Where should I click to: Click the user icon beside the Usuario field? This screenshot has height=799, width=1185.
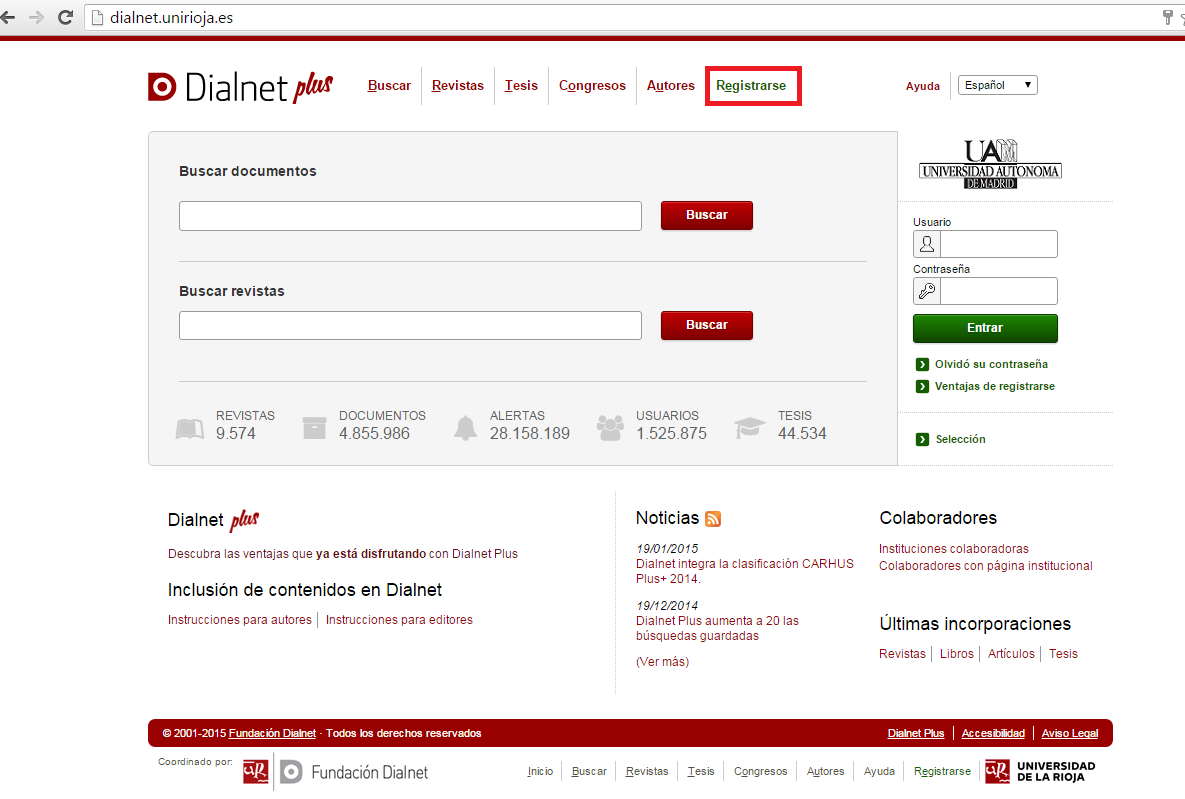926,243
